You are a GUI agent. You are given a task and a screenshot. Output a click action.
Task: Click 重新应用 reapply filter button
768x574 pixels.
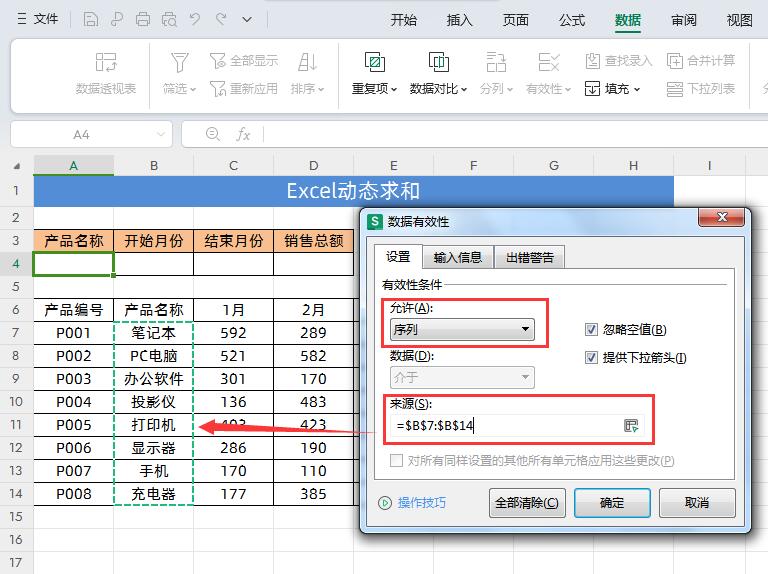pos(243,89)
